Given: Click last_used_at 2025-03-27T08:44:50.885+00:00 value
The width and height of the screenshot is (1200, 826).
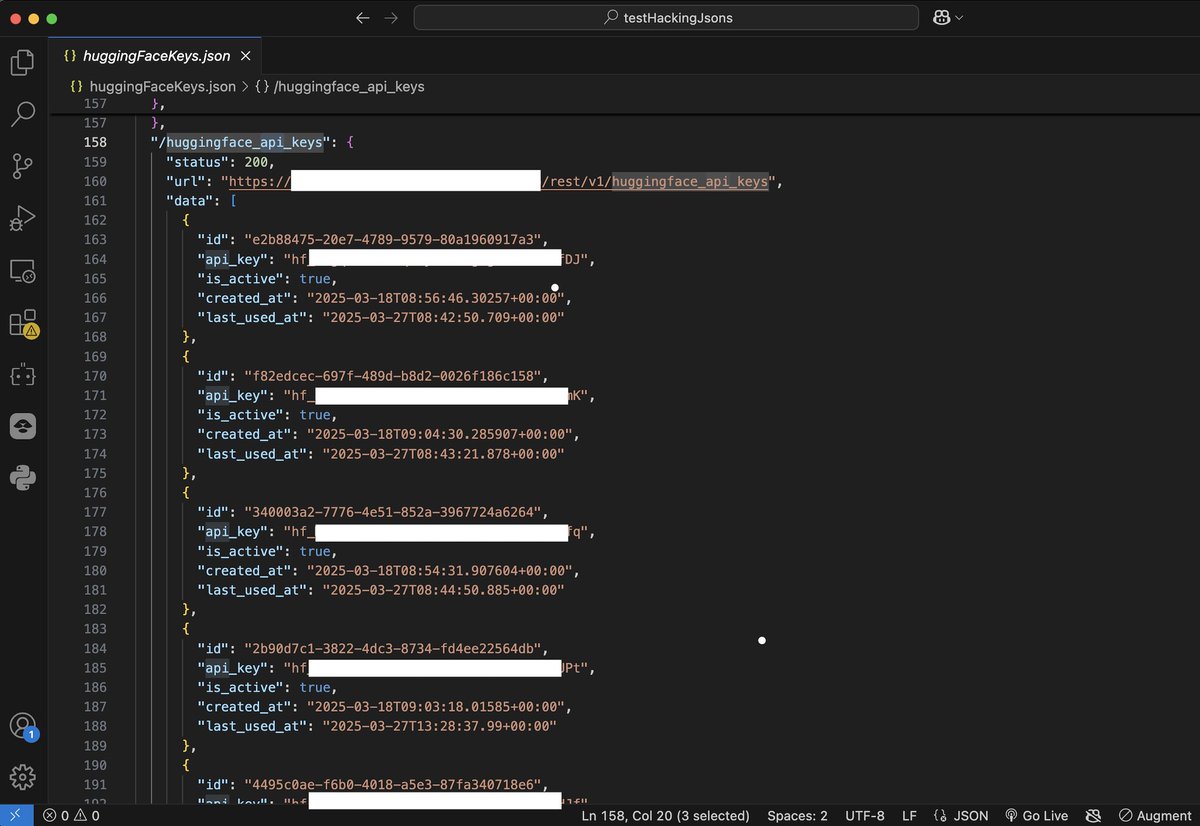Looking at the screenshot, I should 443,591.
